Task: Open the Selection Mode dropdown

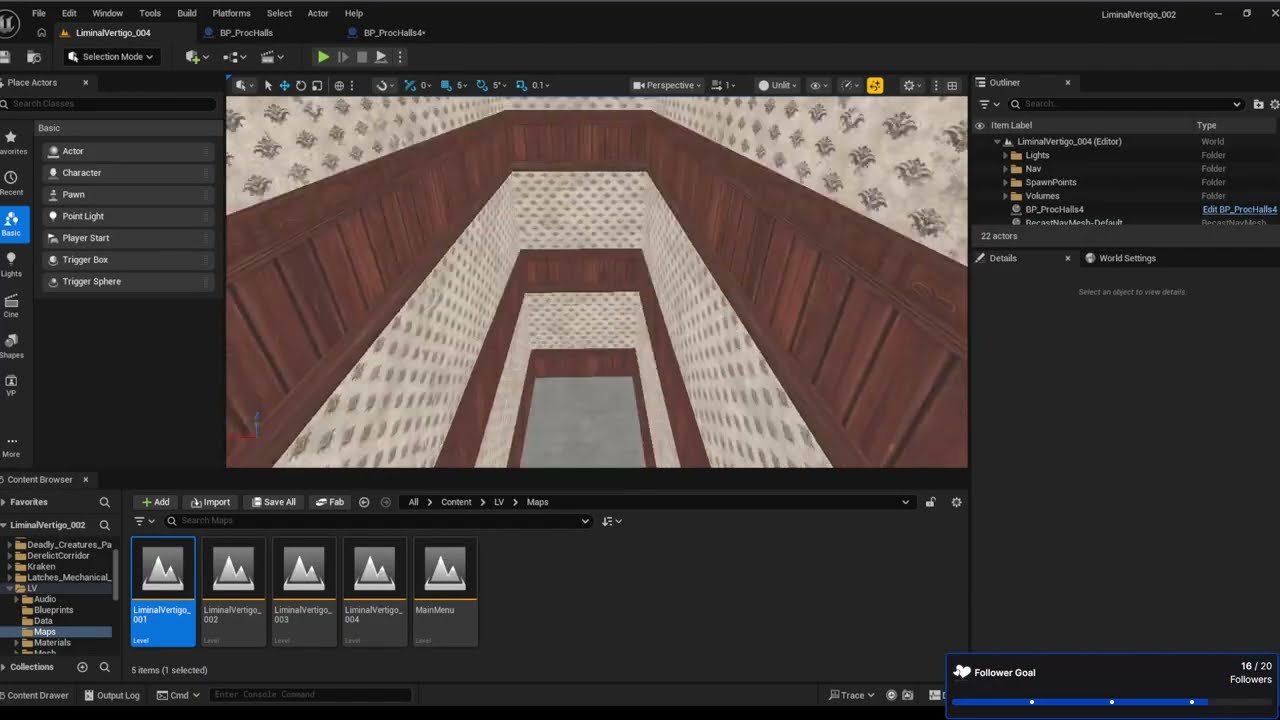Action: (x=111, y=57)
